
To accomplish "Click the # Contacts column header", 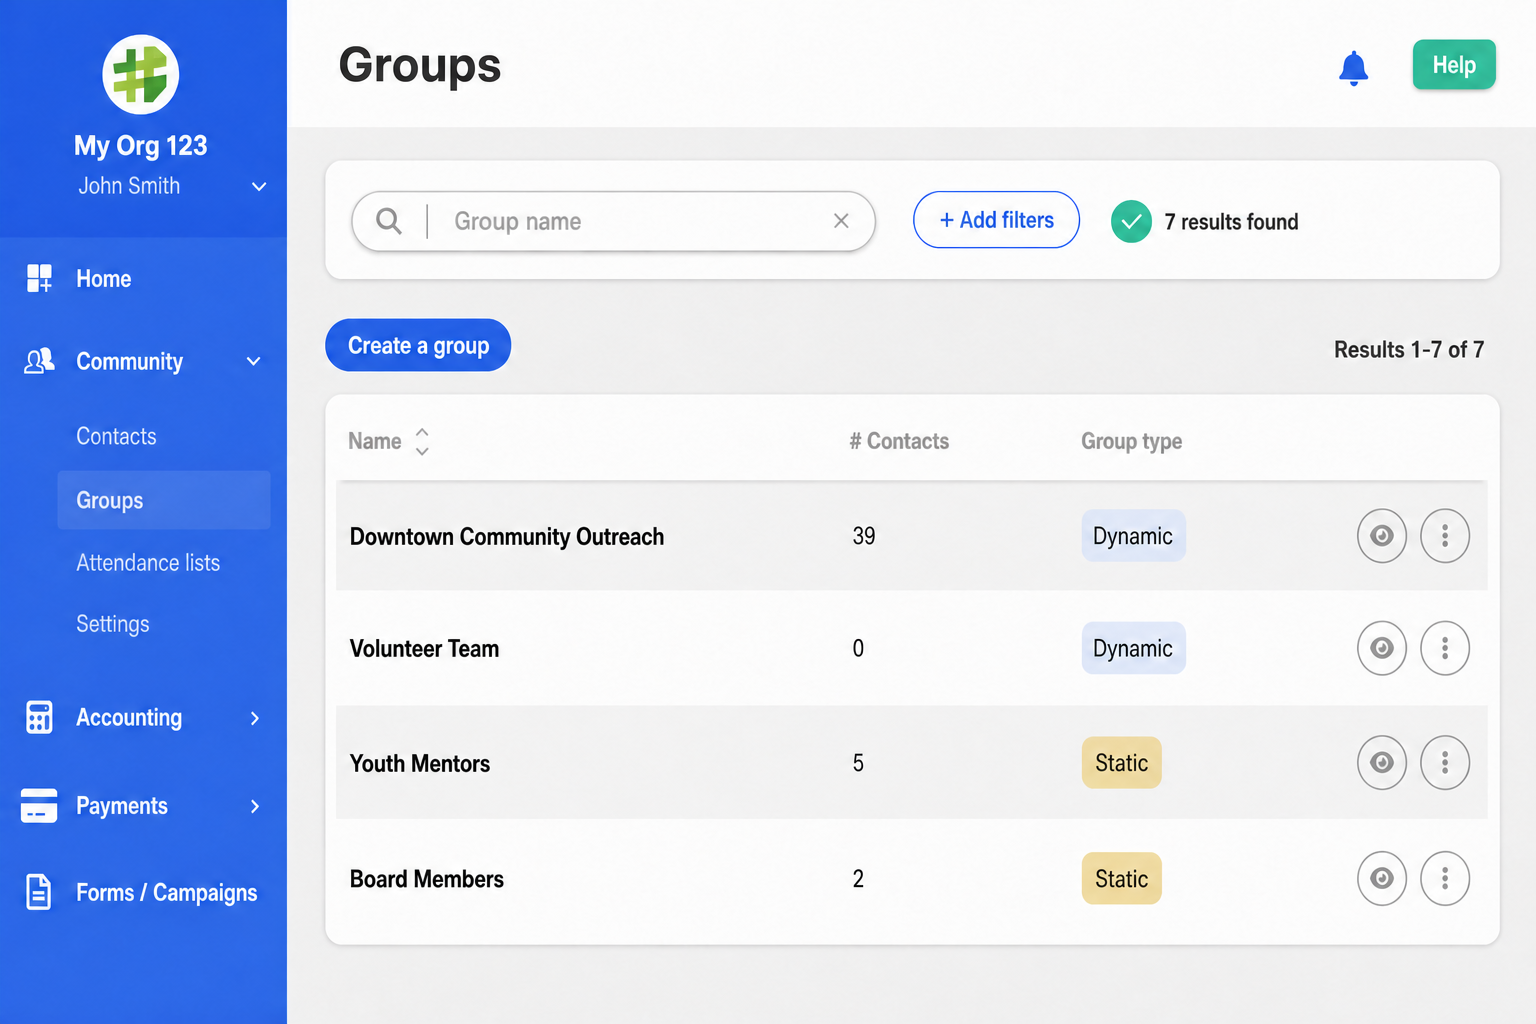I will [x=899, y=441].
